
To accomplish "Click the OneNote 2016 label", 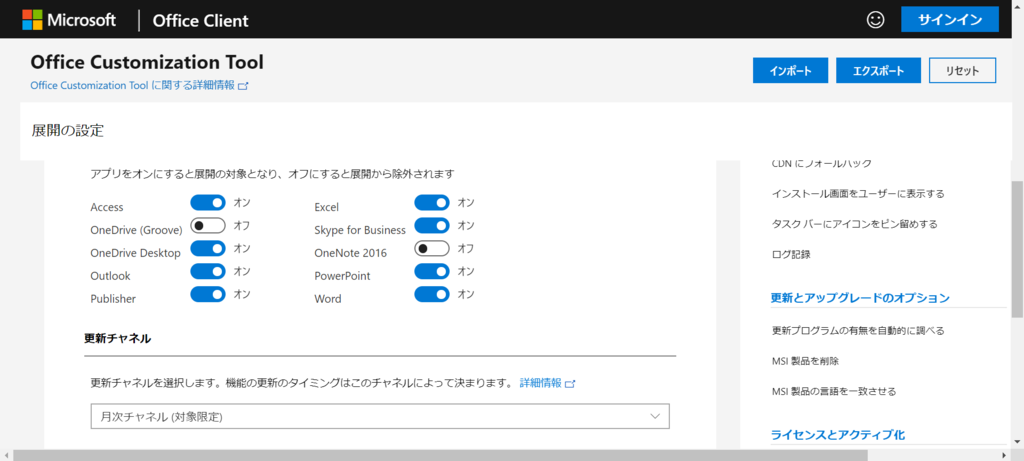I will (x=351, y=253).
